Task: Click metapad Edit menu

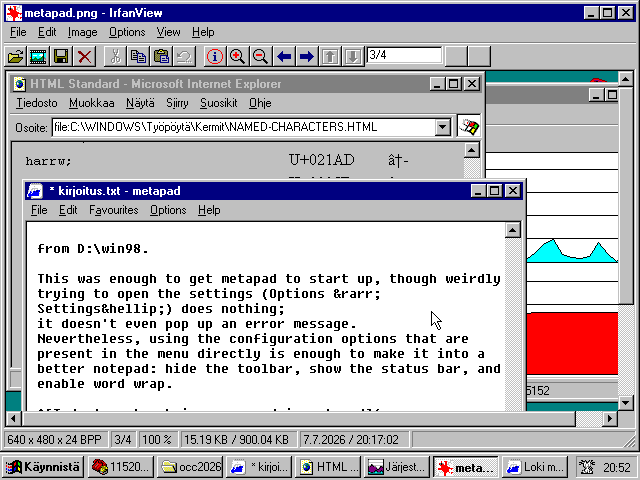Action: [x=68, y=210]
